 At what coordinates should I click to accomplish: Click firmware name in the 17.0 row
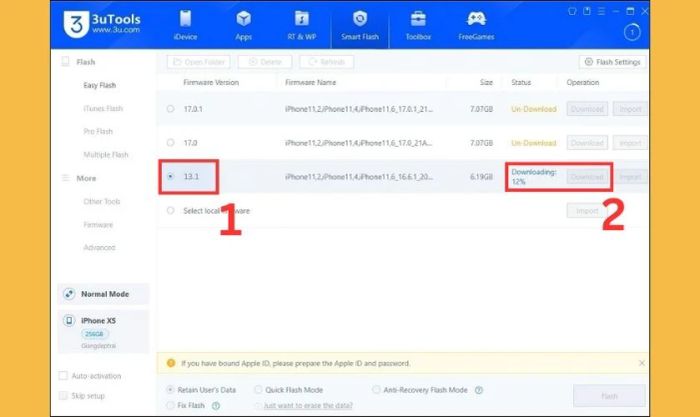(x=358, y=142)
